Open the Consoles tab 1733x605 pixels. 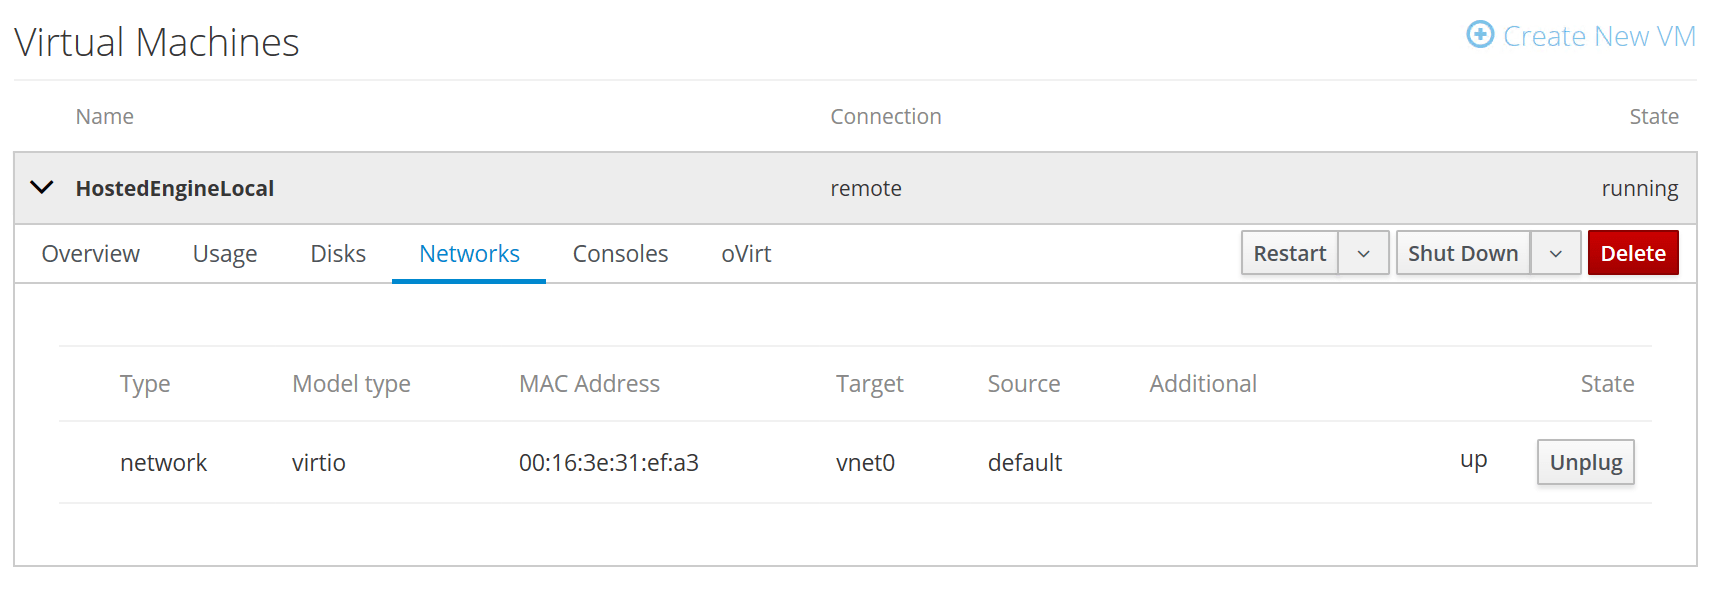(620, 254)
